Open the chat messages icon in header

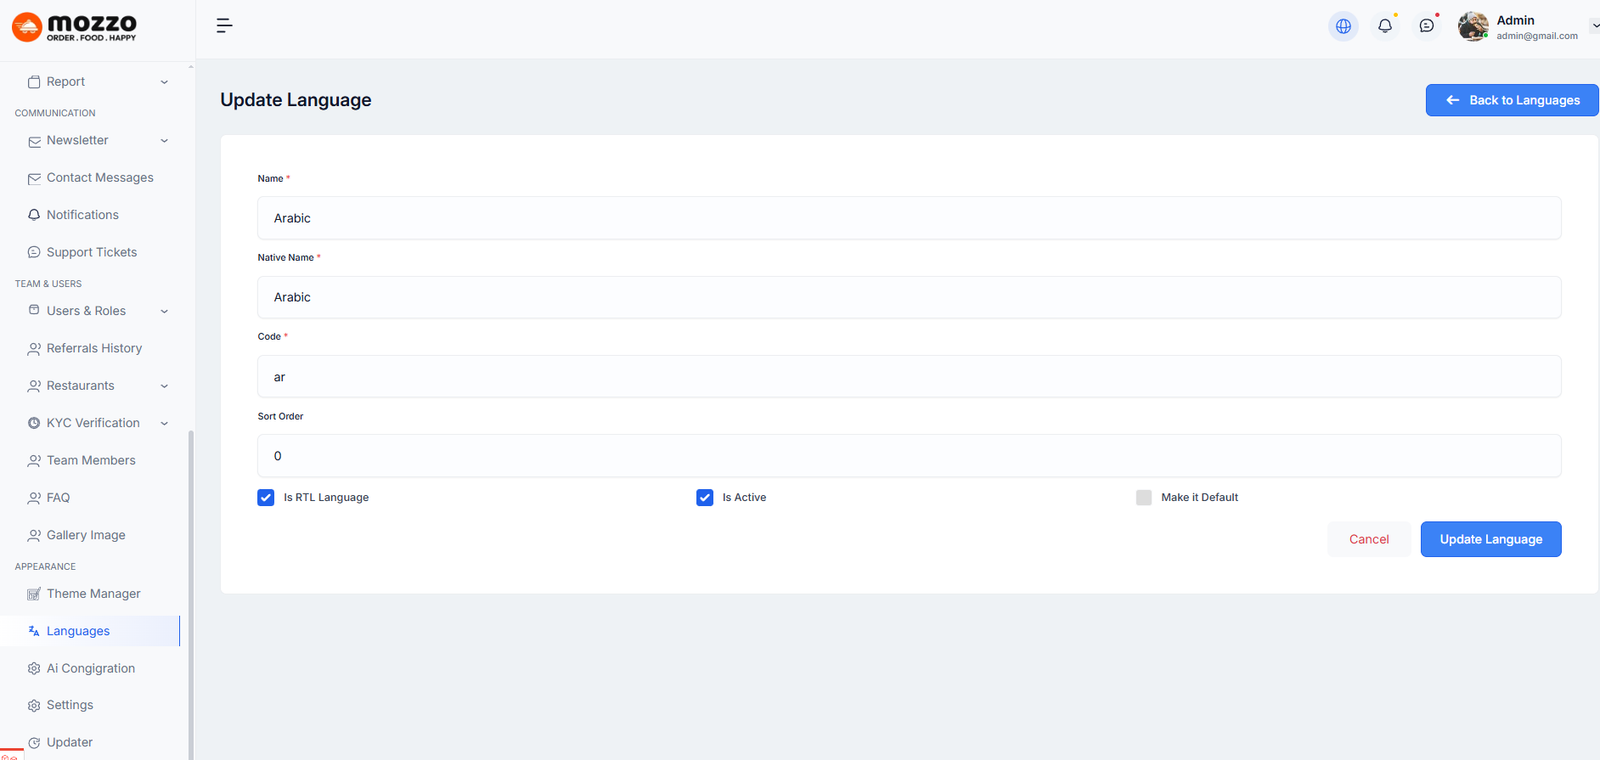pos(1427,26)
